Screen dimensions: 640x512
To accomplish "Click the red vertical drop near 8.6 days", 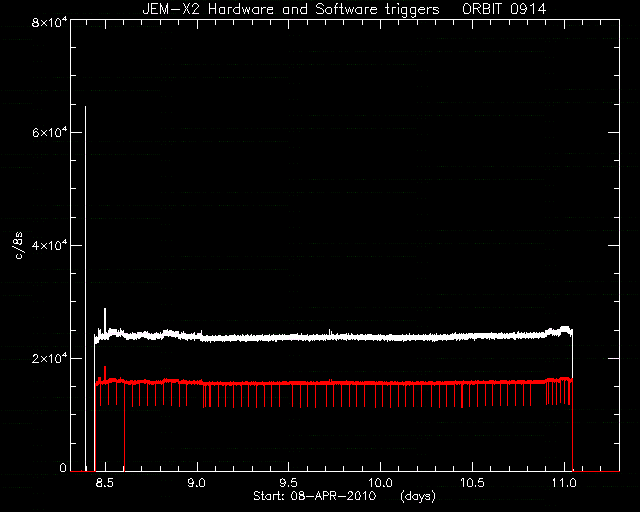I will point(124,429).
